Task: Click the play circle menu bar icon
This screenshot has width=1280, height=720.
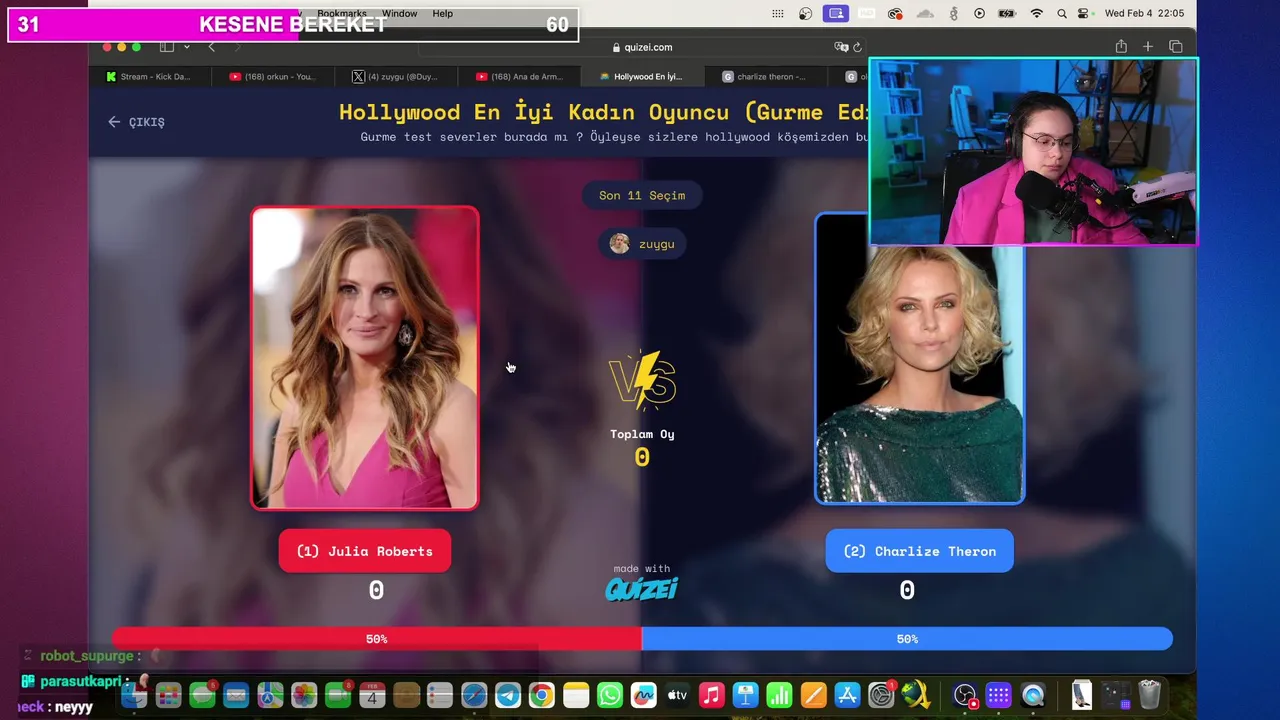Action: click(x=979, y=13)
